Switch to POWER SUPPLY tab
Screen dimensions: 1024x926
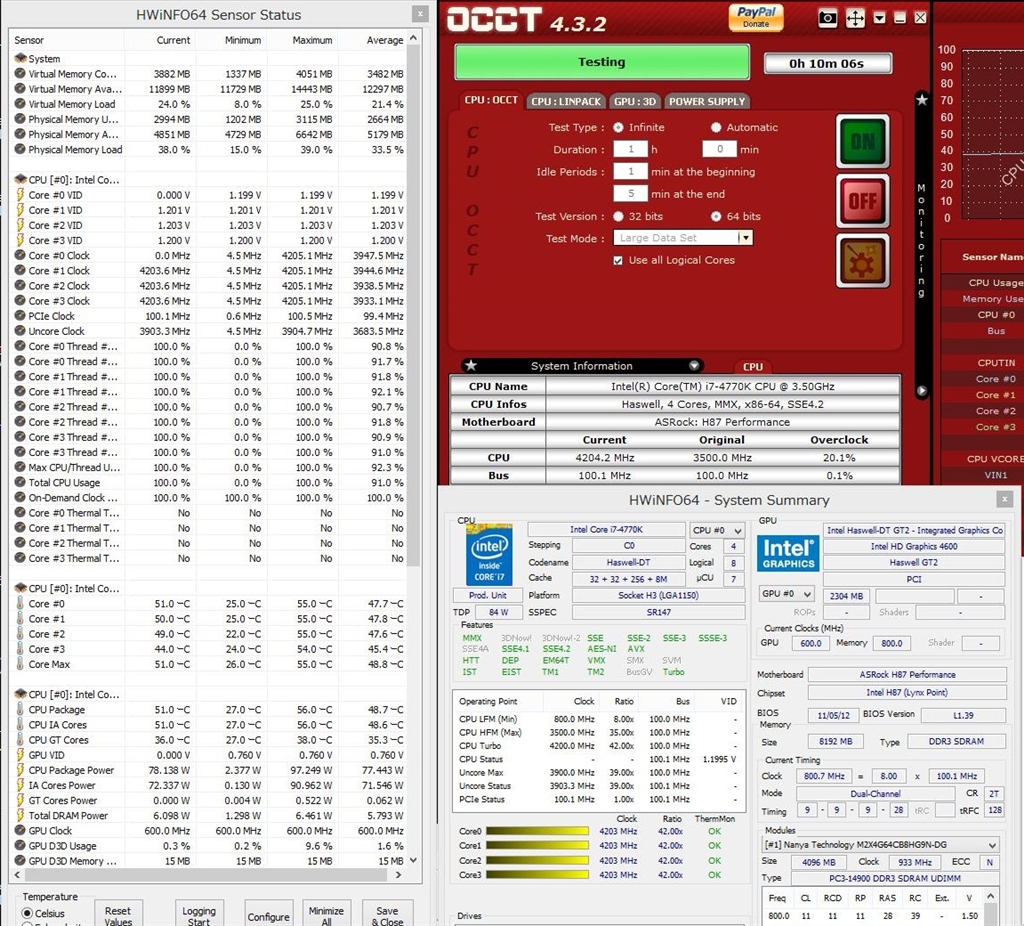pos(707,101)
